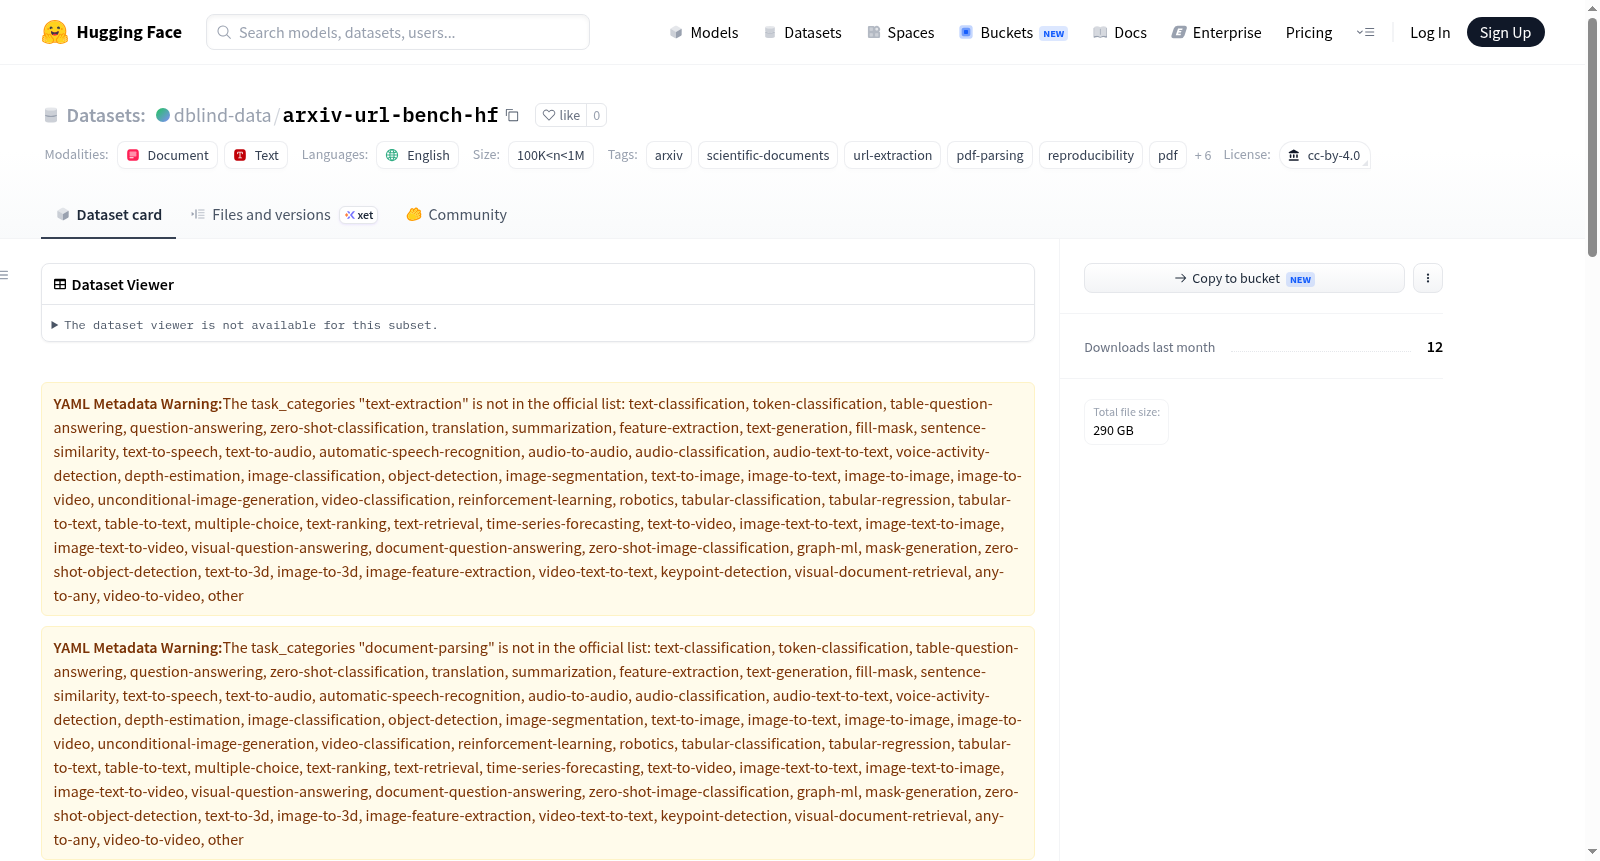This screenshot has height=861, width=1600.
Task: Click the Document modality icon
Action: tap(133, 155)
